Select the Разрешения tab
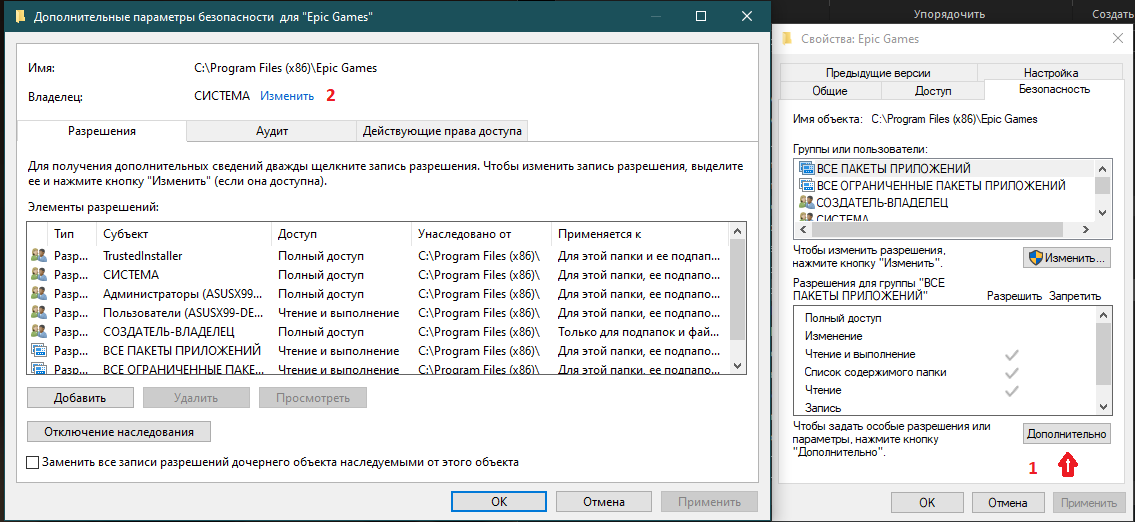This screenshot has width=1135, height=522. 101,130
